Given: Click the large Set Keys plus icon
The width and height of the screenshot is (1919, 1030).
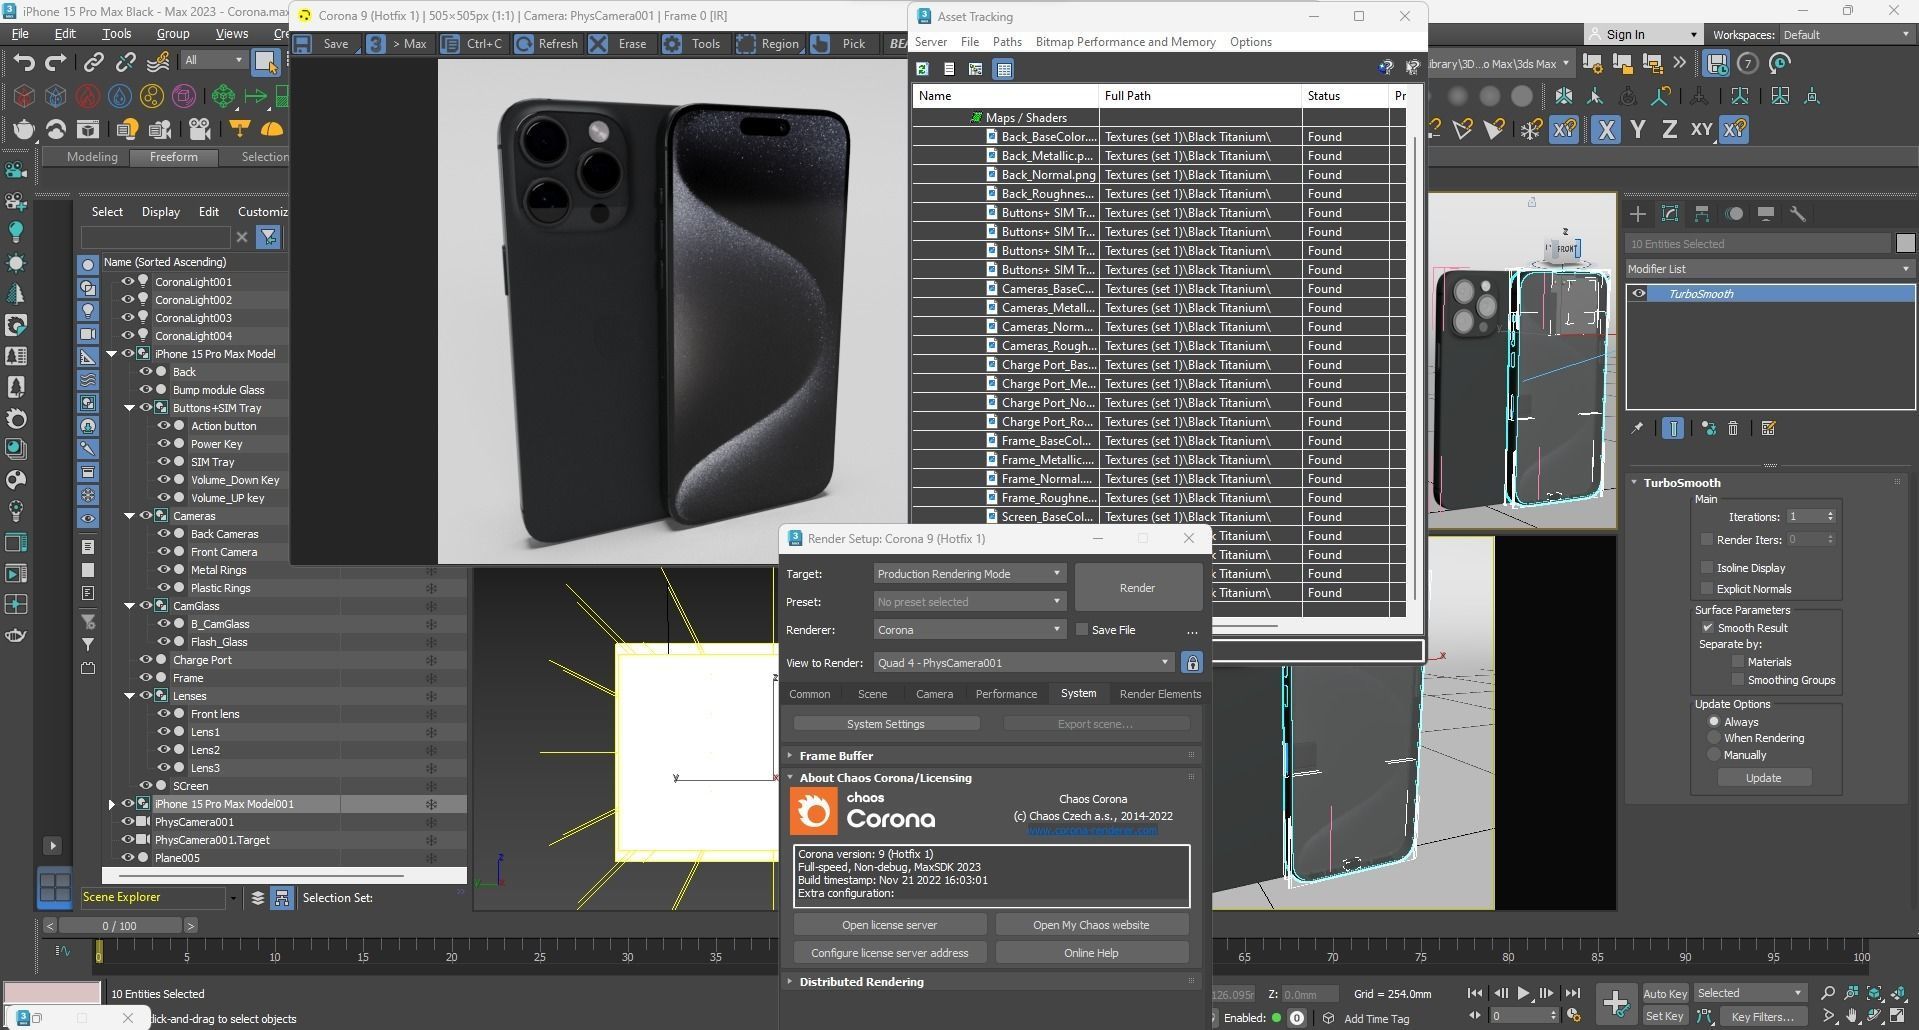Looking at the screenshot, I should pyautogui.click(x=1616, y=1003).
